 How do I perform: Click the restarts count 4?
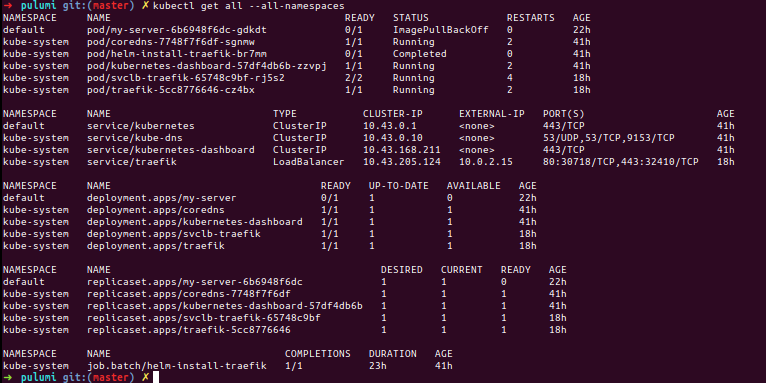pos(510,78)
